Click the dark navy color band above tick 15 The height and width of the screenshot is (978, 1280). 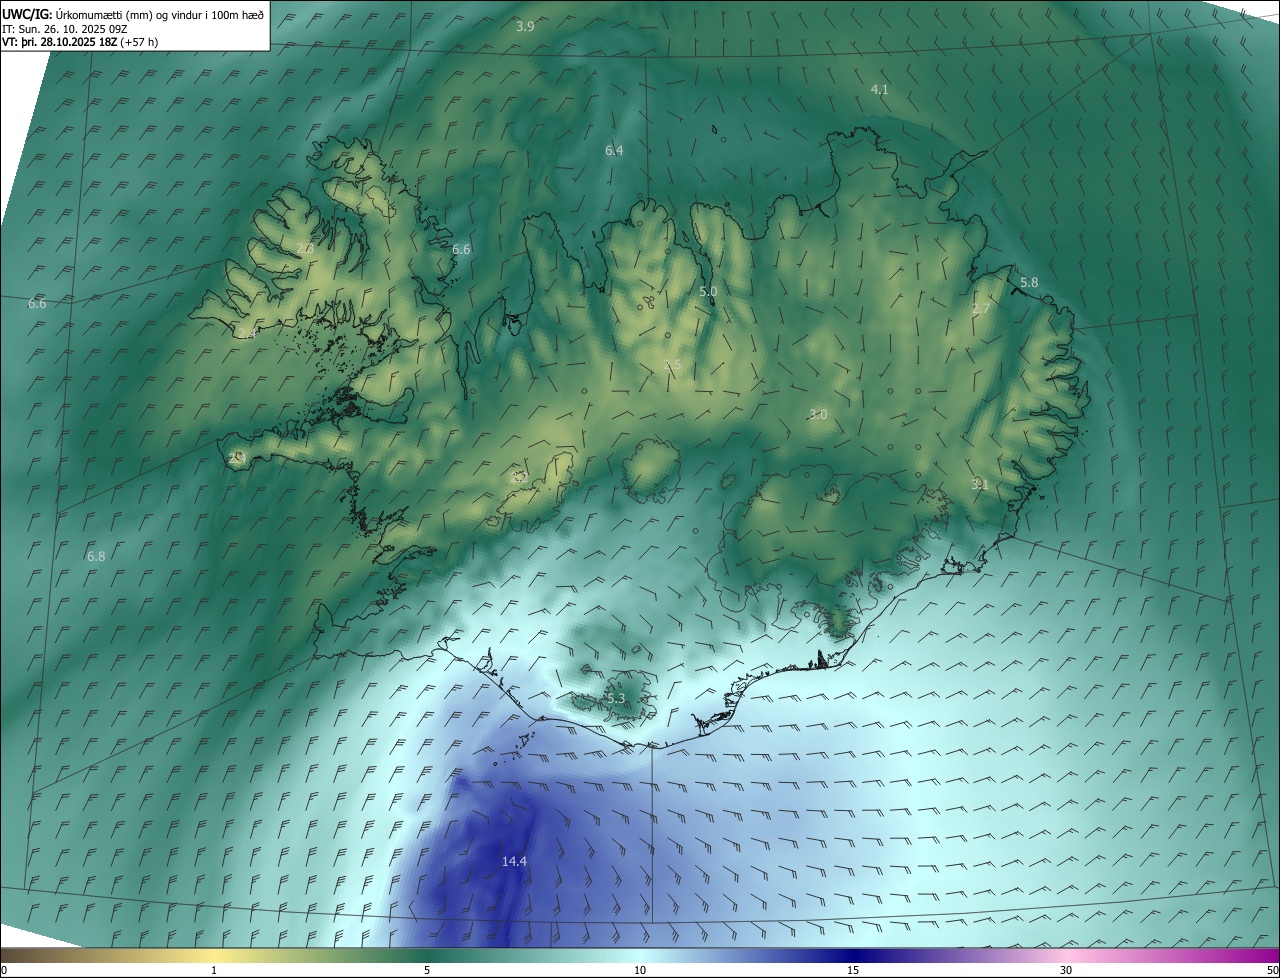853,955
